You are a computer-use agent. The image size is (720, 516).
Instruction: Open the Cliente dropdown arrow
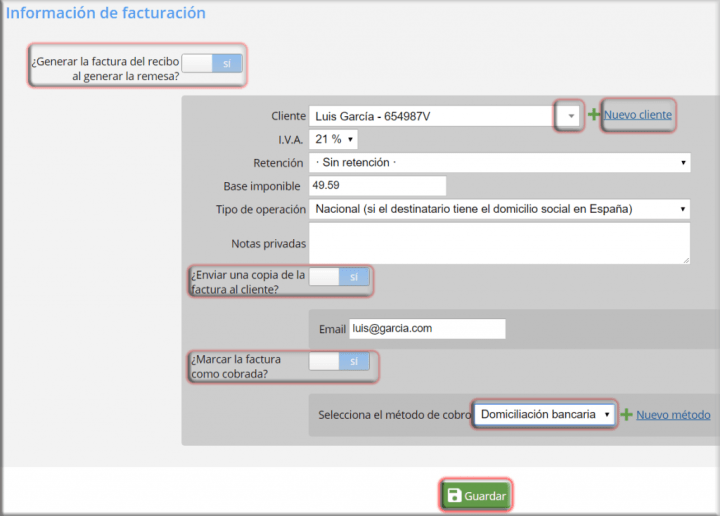[571, 116]
